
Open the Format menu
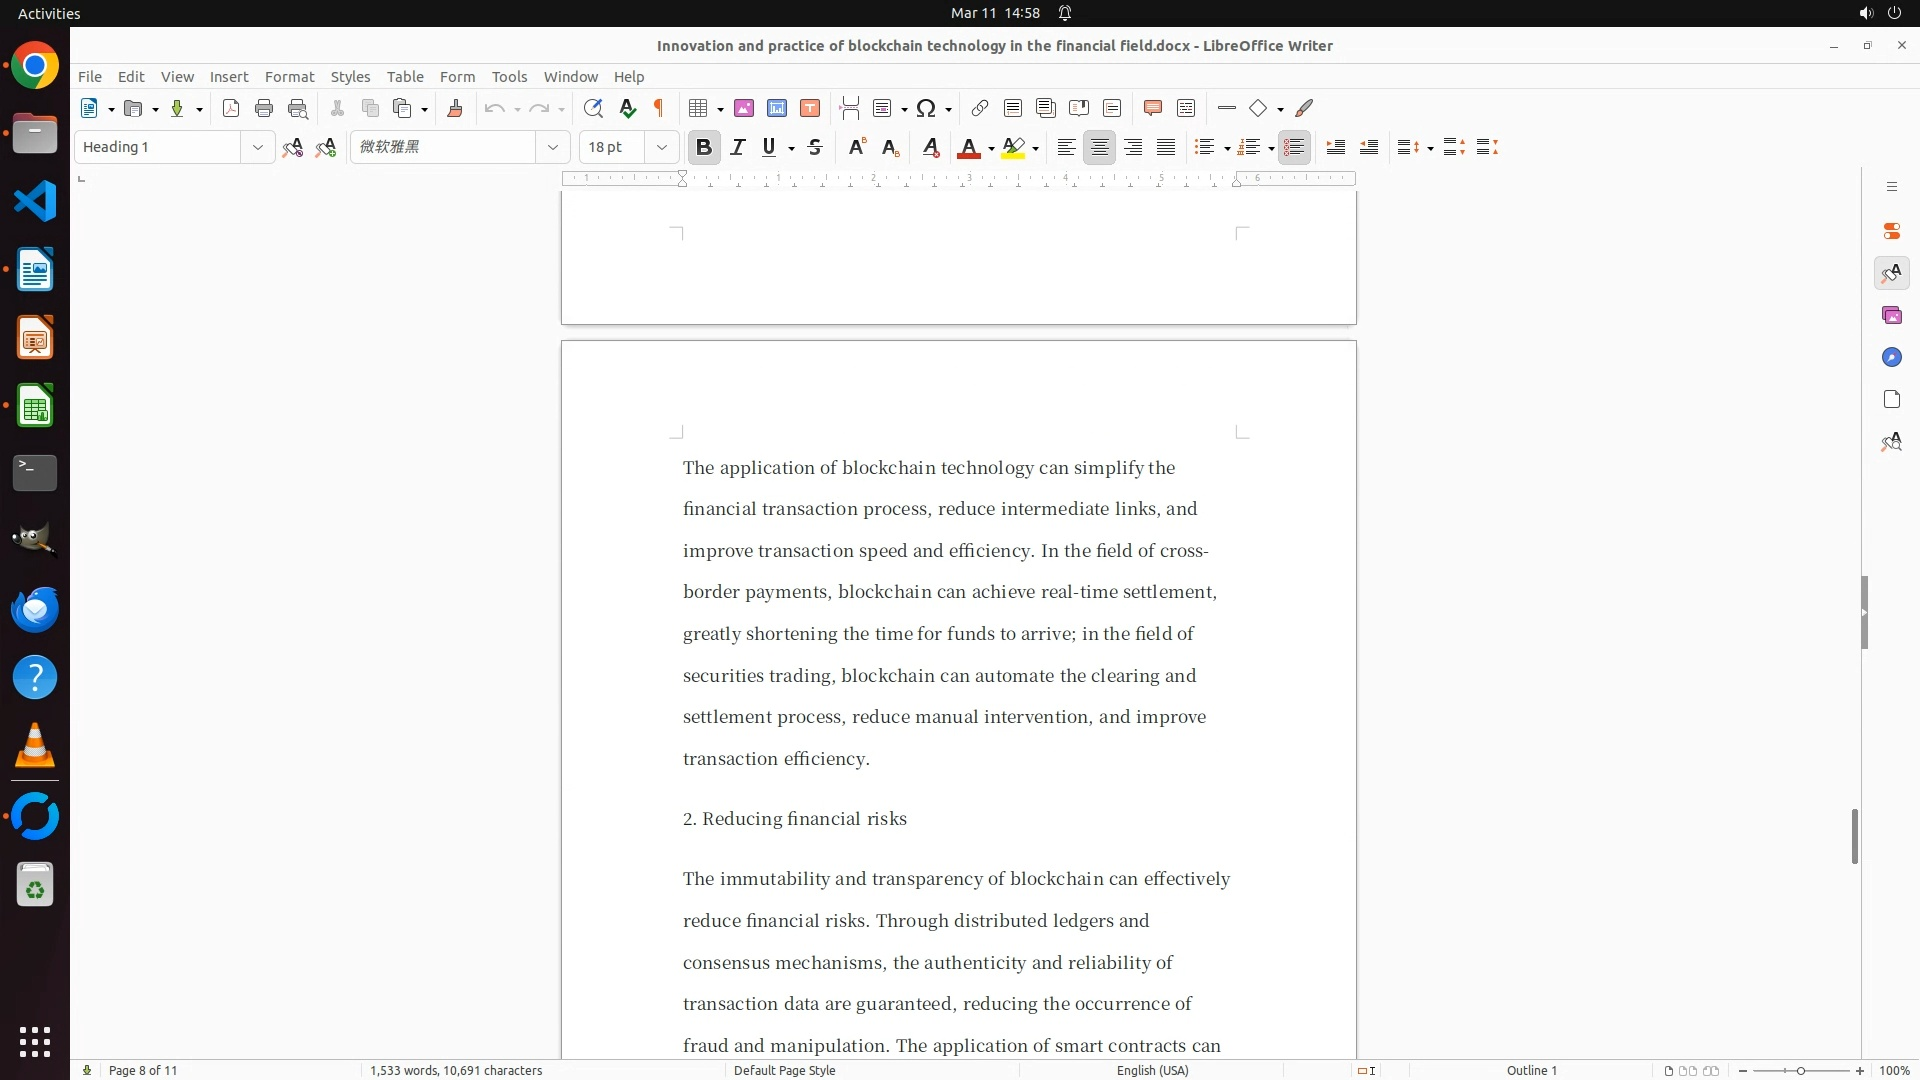point(289,77)
